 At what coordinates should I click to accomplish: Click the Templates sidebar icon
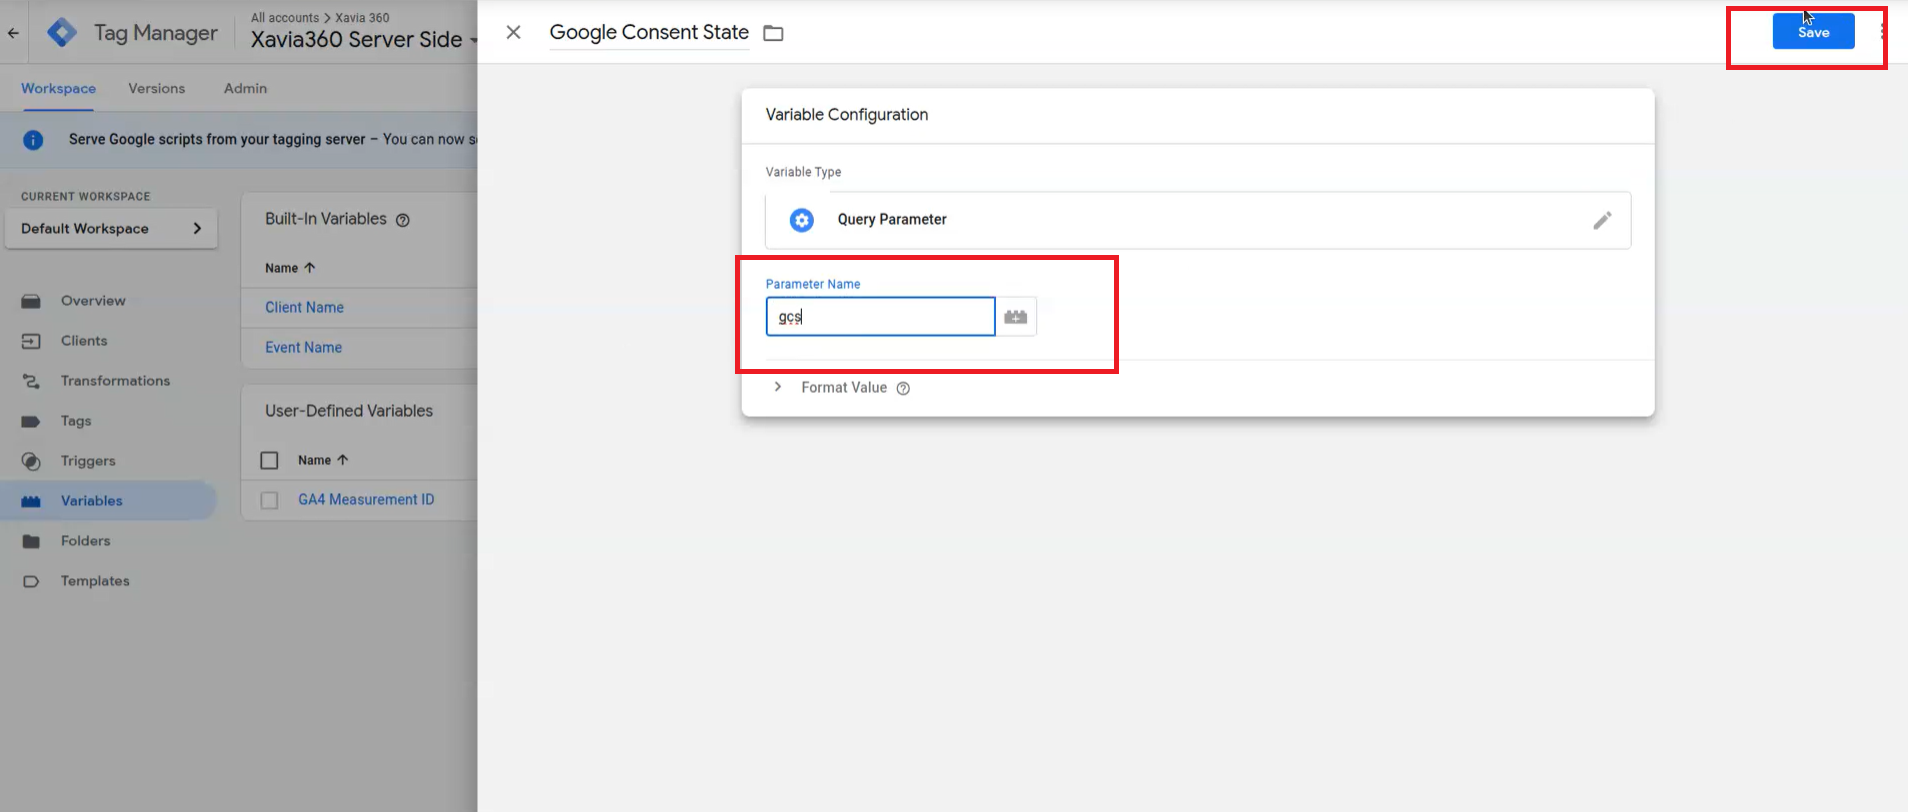31,581
